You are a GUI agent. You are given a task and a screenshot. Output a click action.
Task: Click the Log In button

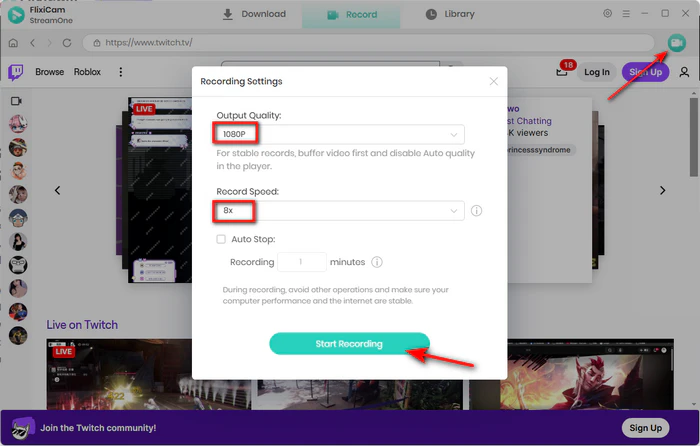click(x=597, y=72)
